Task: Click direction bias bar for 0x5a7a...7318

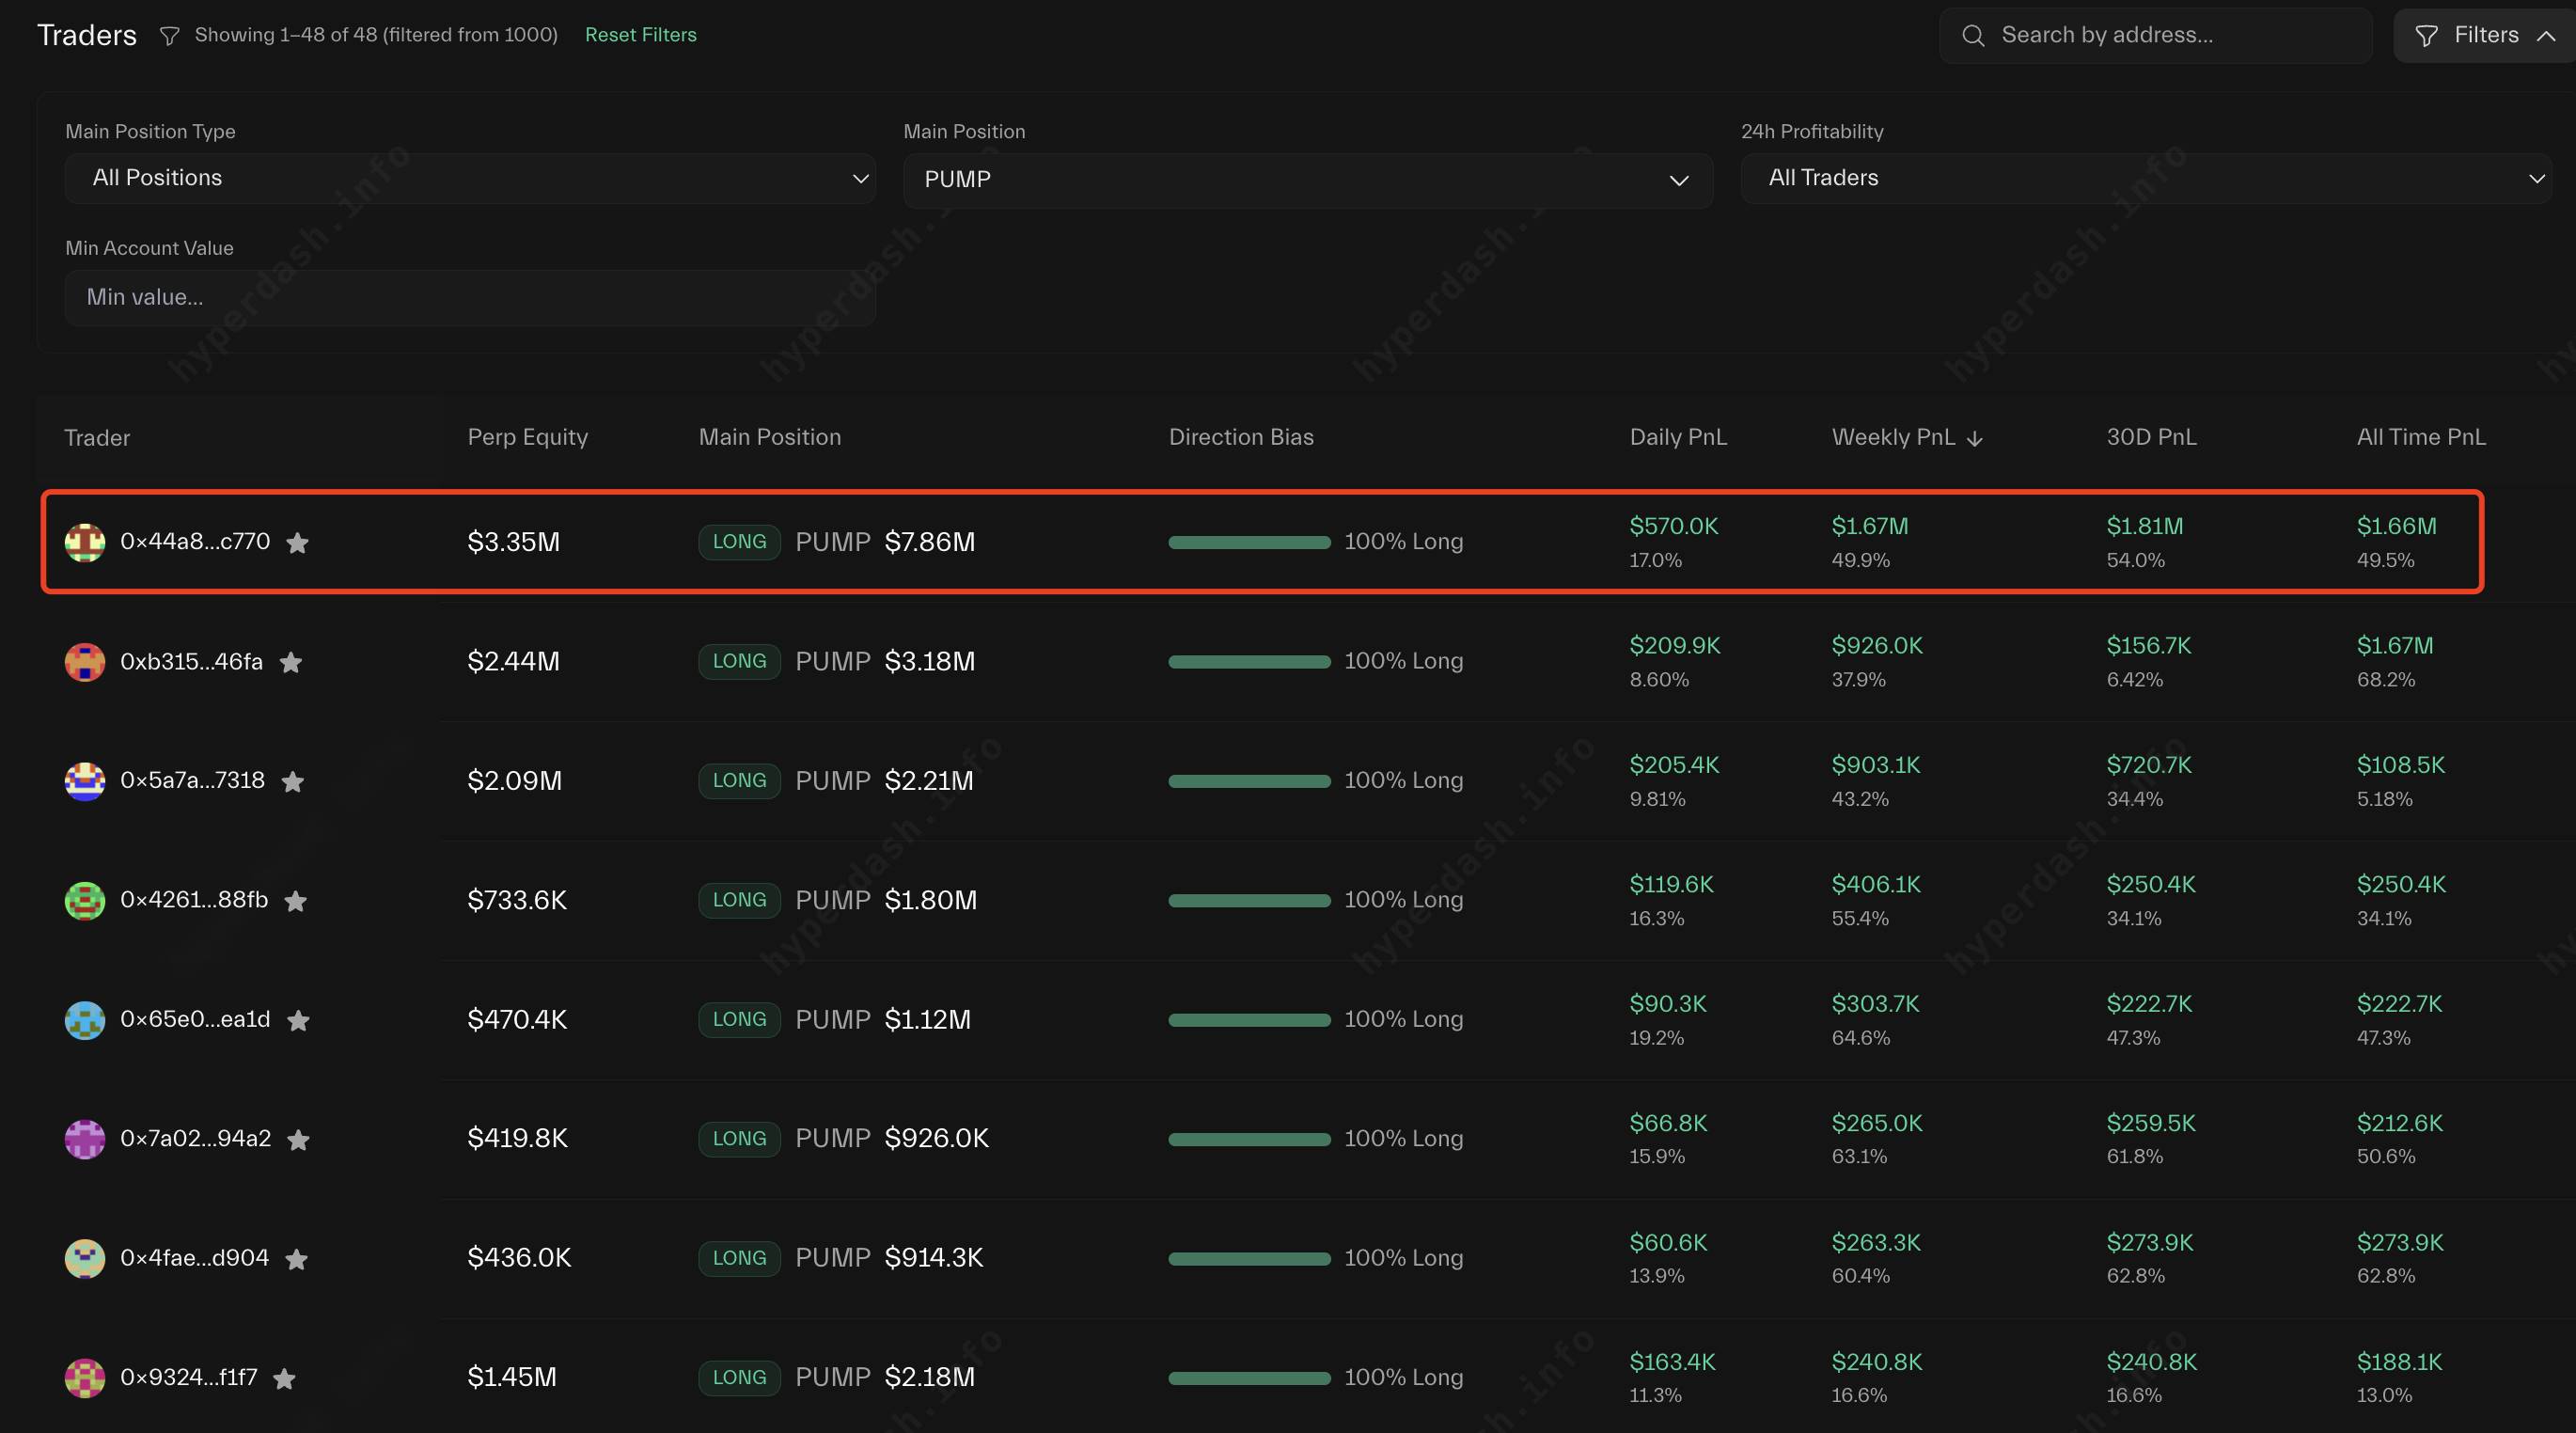Action: (1249, 781)
